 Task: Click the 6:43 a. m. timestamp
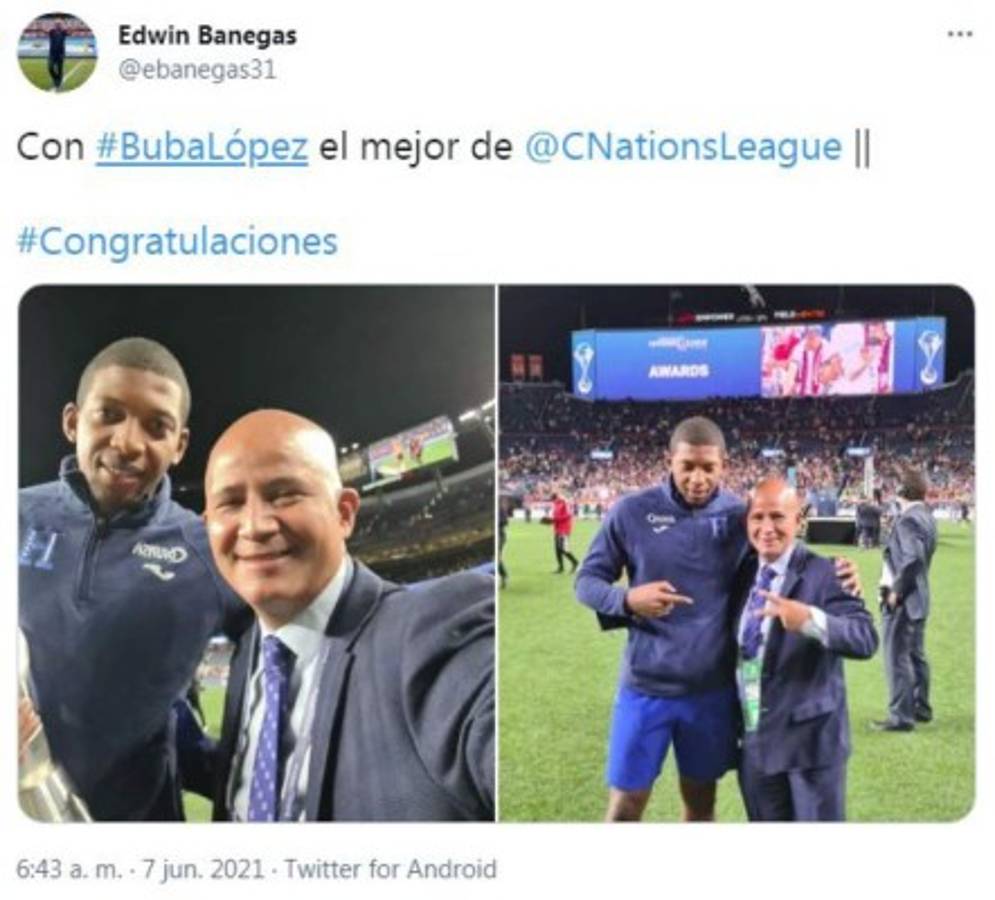coord(69,869)
